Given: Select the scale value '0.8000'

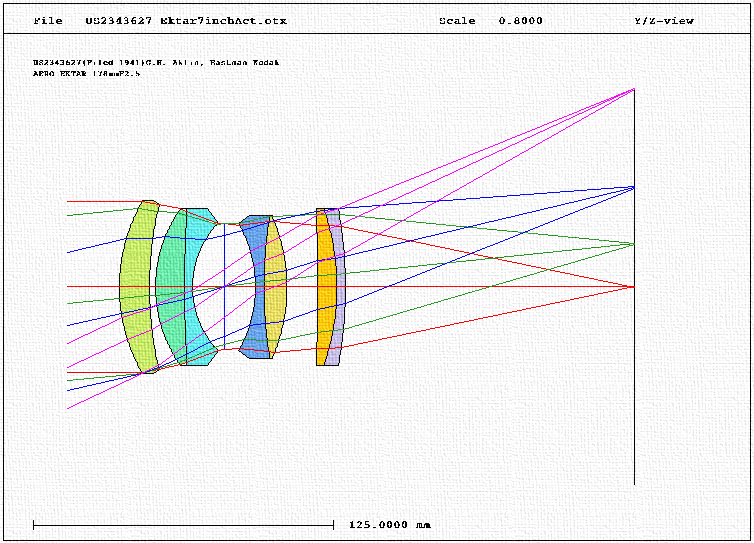Looking at the screenshot, I should [x=520, y=21].
